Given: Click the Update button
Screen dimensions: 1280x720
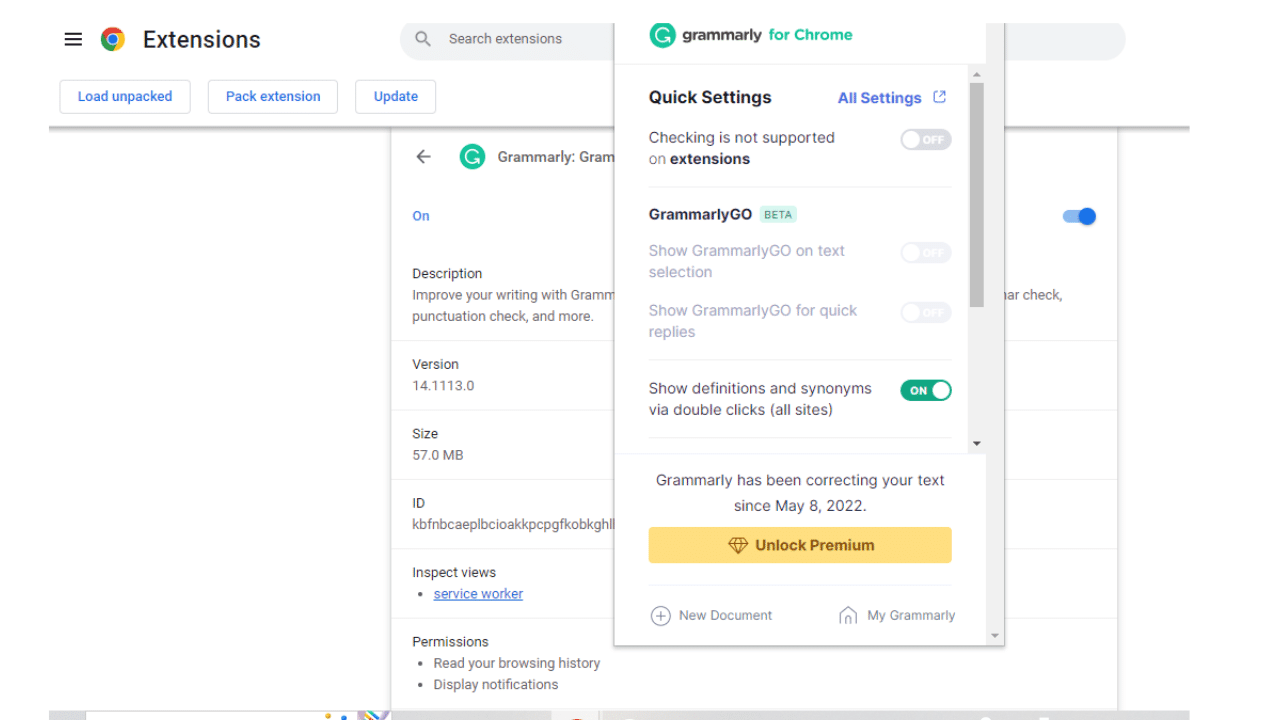Looking at the screenshot, I should pyautogui.click(x=396, y=96).
